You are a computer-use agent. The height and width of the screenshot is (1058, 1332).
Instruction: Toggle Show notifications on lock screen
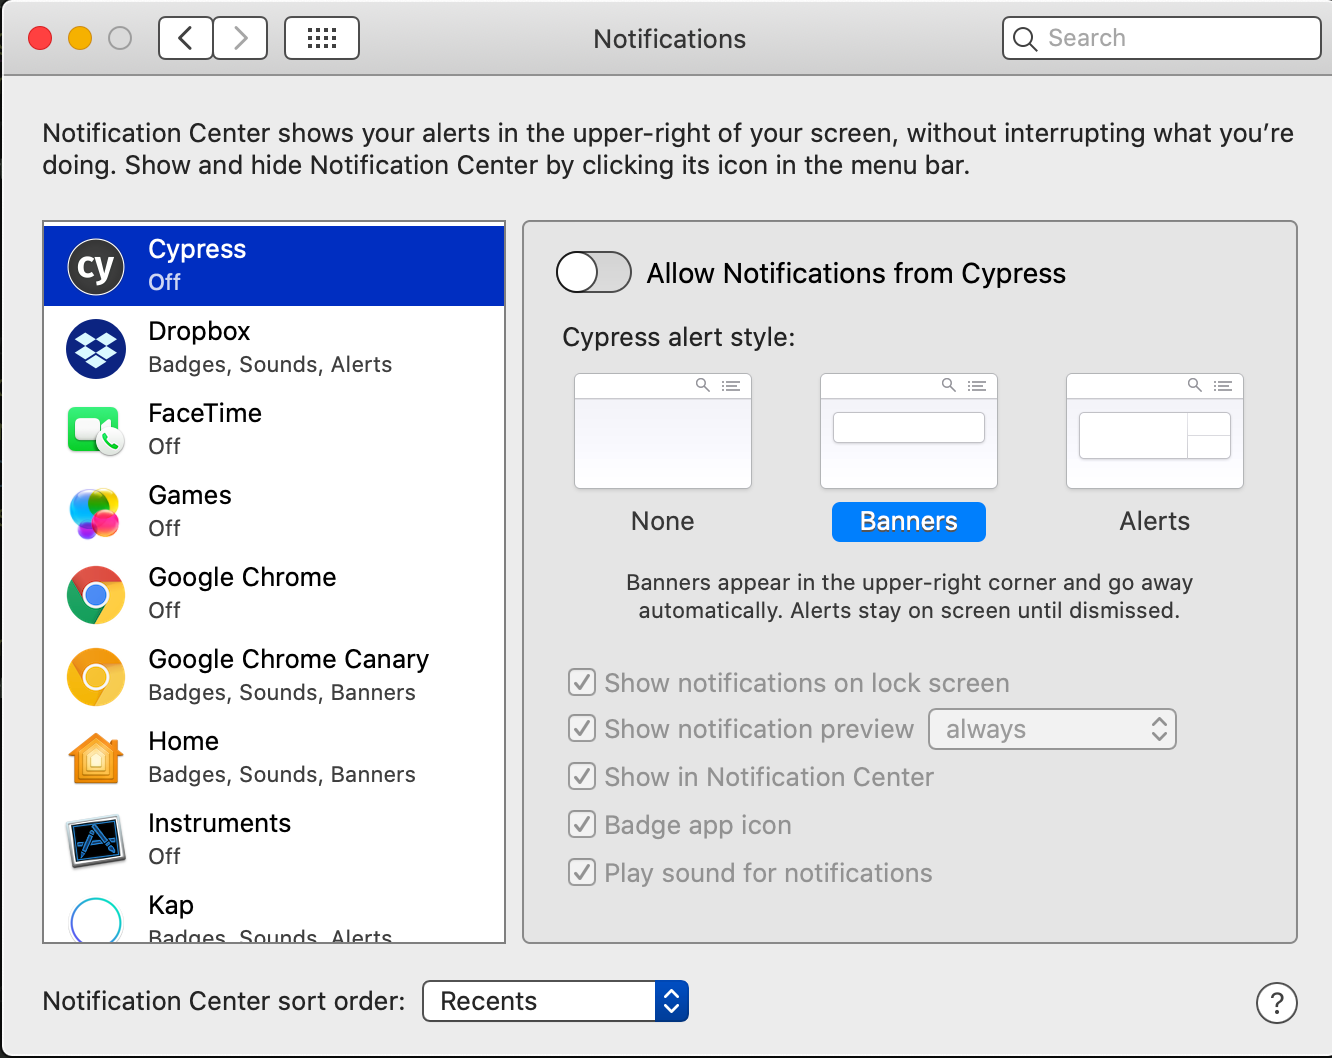click(x=582, y=683)
